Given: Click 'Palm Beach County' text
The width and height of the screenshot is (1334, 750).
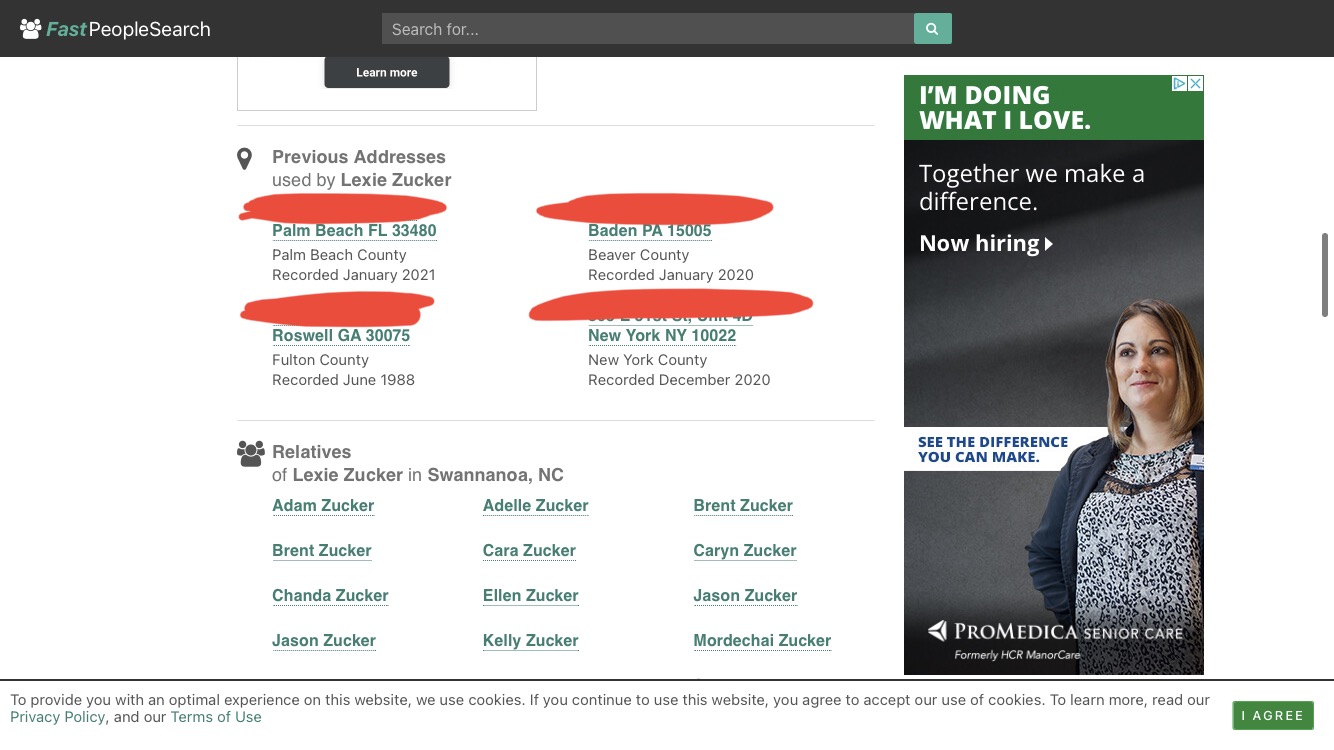Looking at the screenshot, I should click(339, 255).
